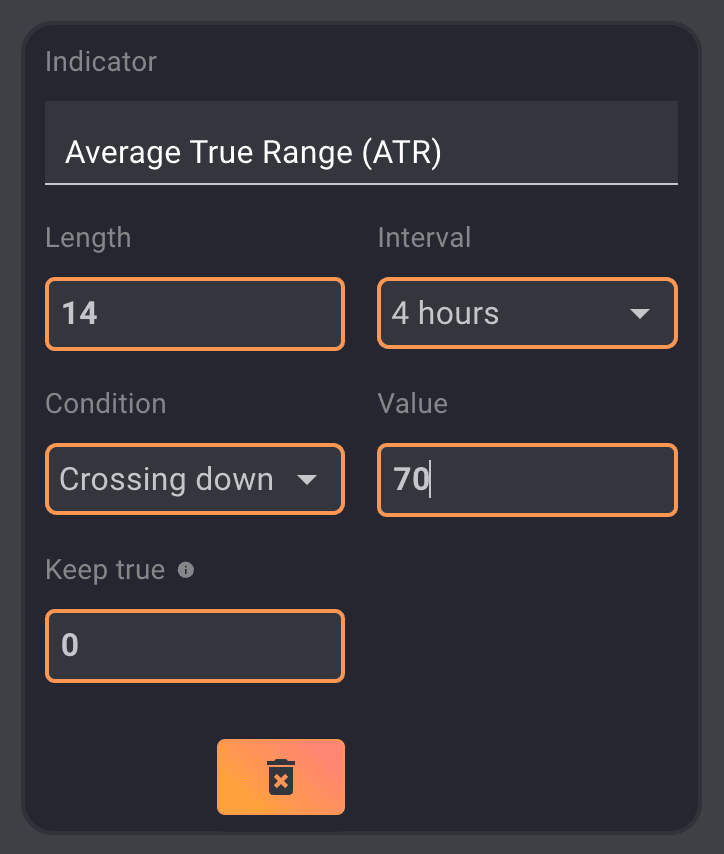Click the "Condition" label

106,404
